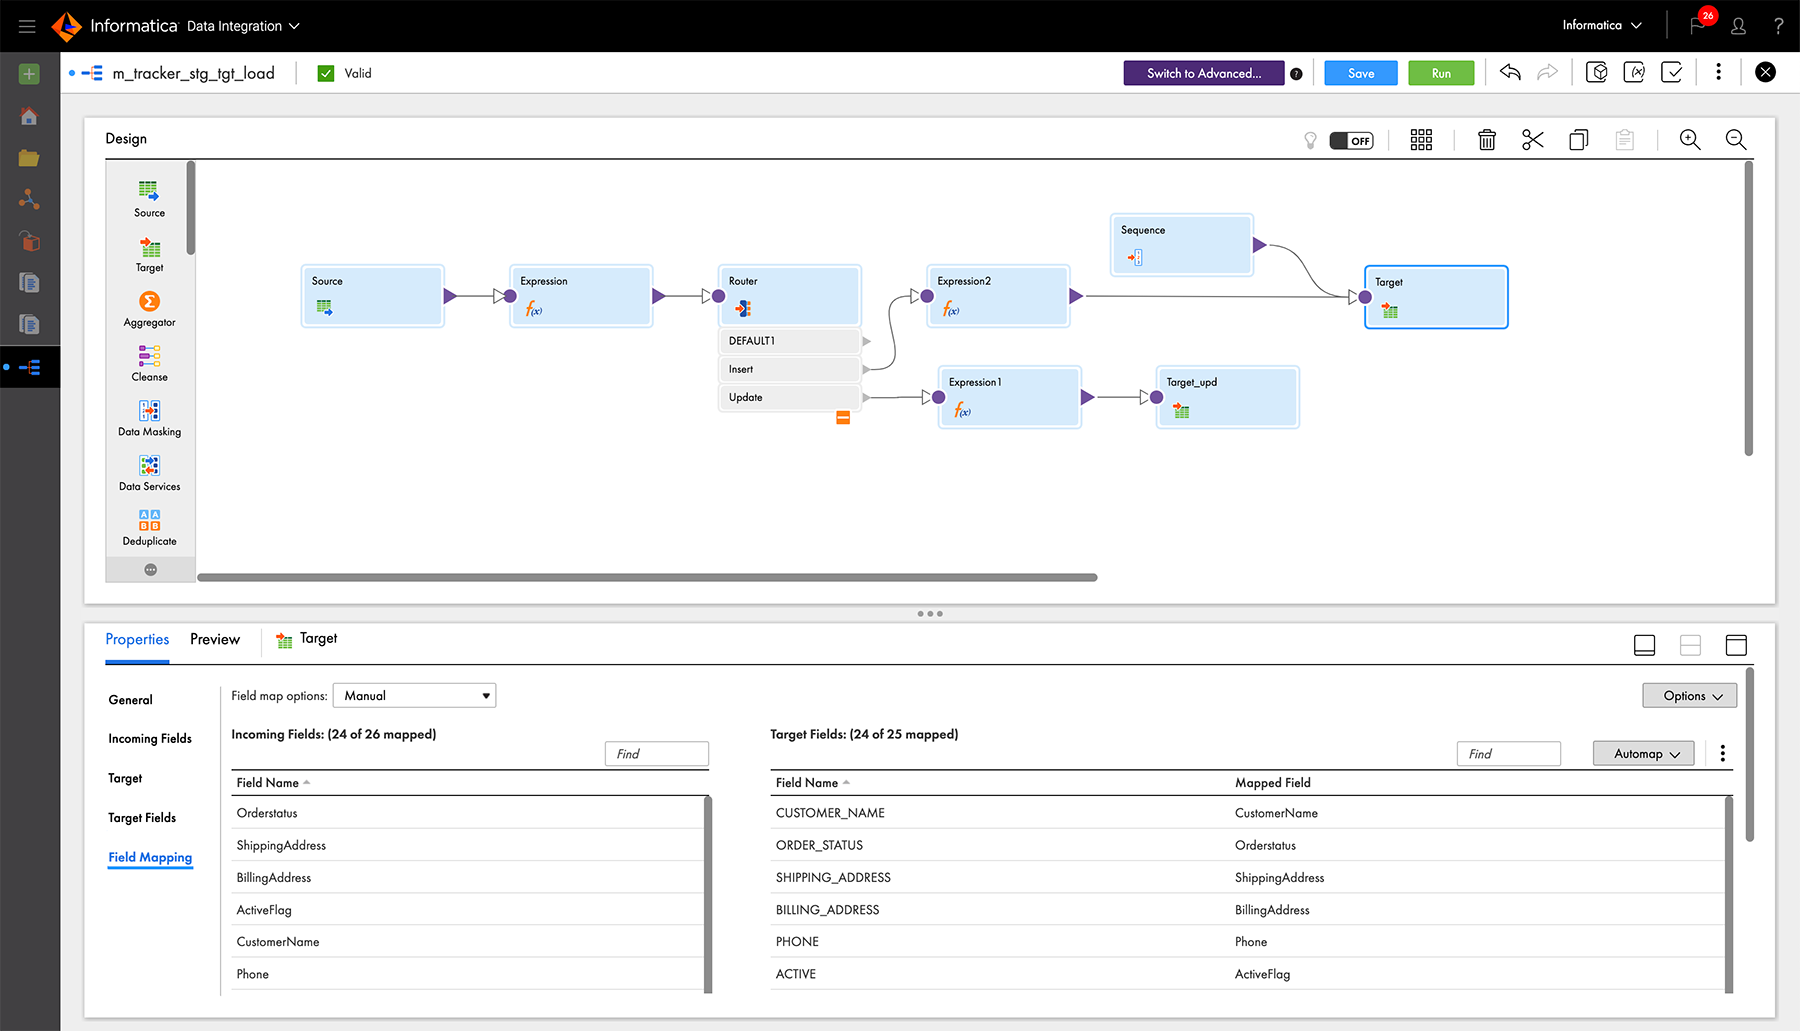Click the scissors cut icon
The image size is (1800, 1031).
click(x=1532, y=140)
